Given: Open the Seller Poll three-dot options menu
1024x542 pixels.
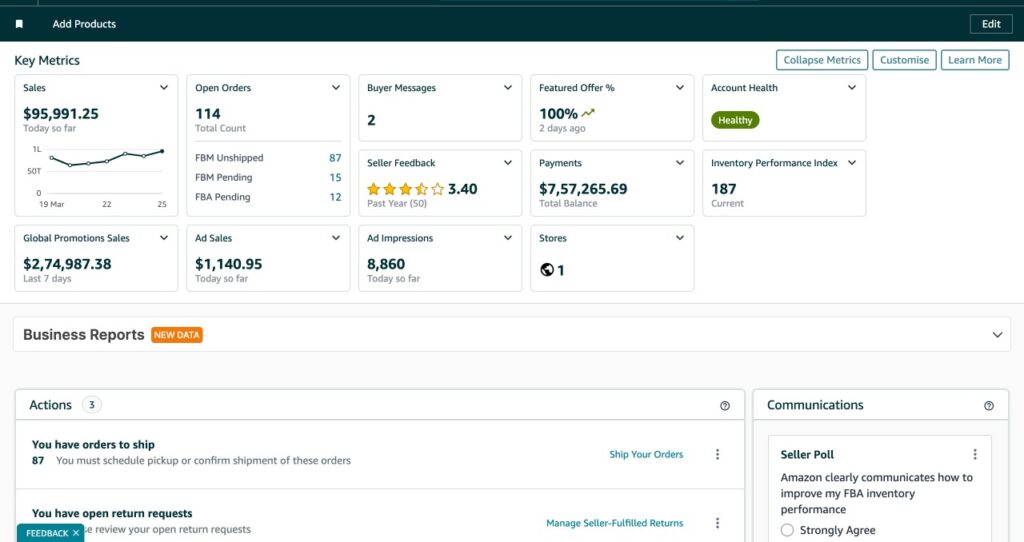Looking at the screenshot, I should (975, 454).
